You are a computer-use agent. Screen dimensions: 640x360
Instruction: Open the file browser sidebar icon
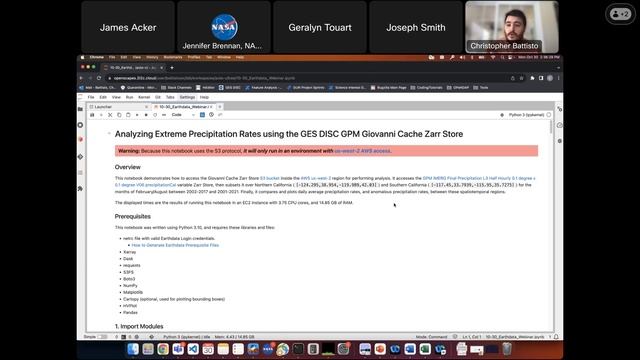pyautogui.click(x=80, y=109)
